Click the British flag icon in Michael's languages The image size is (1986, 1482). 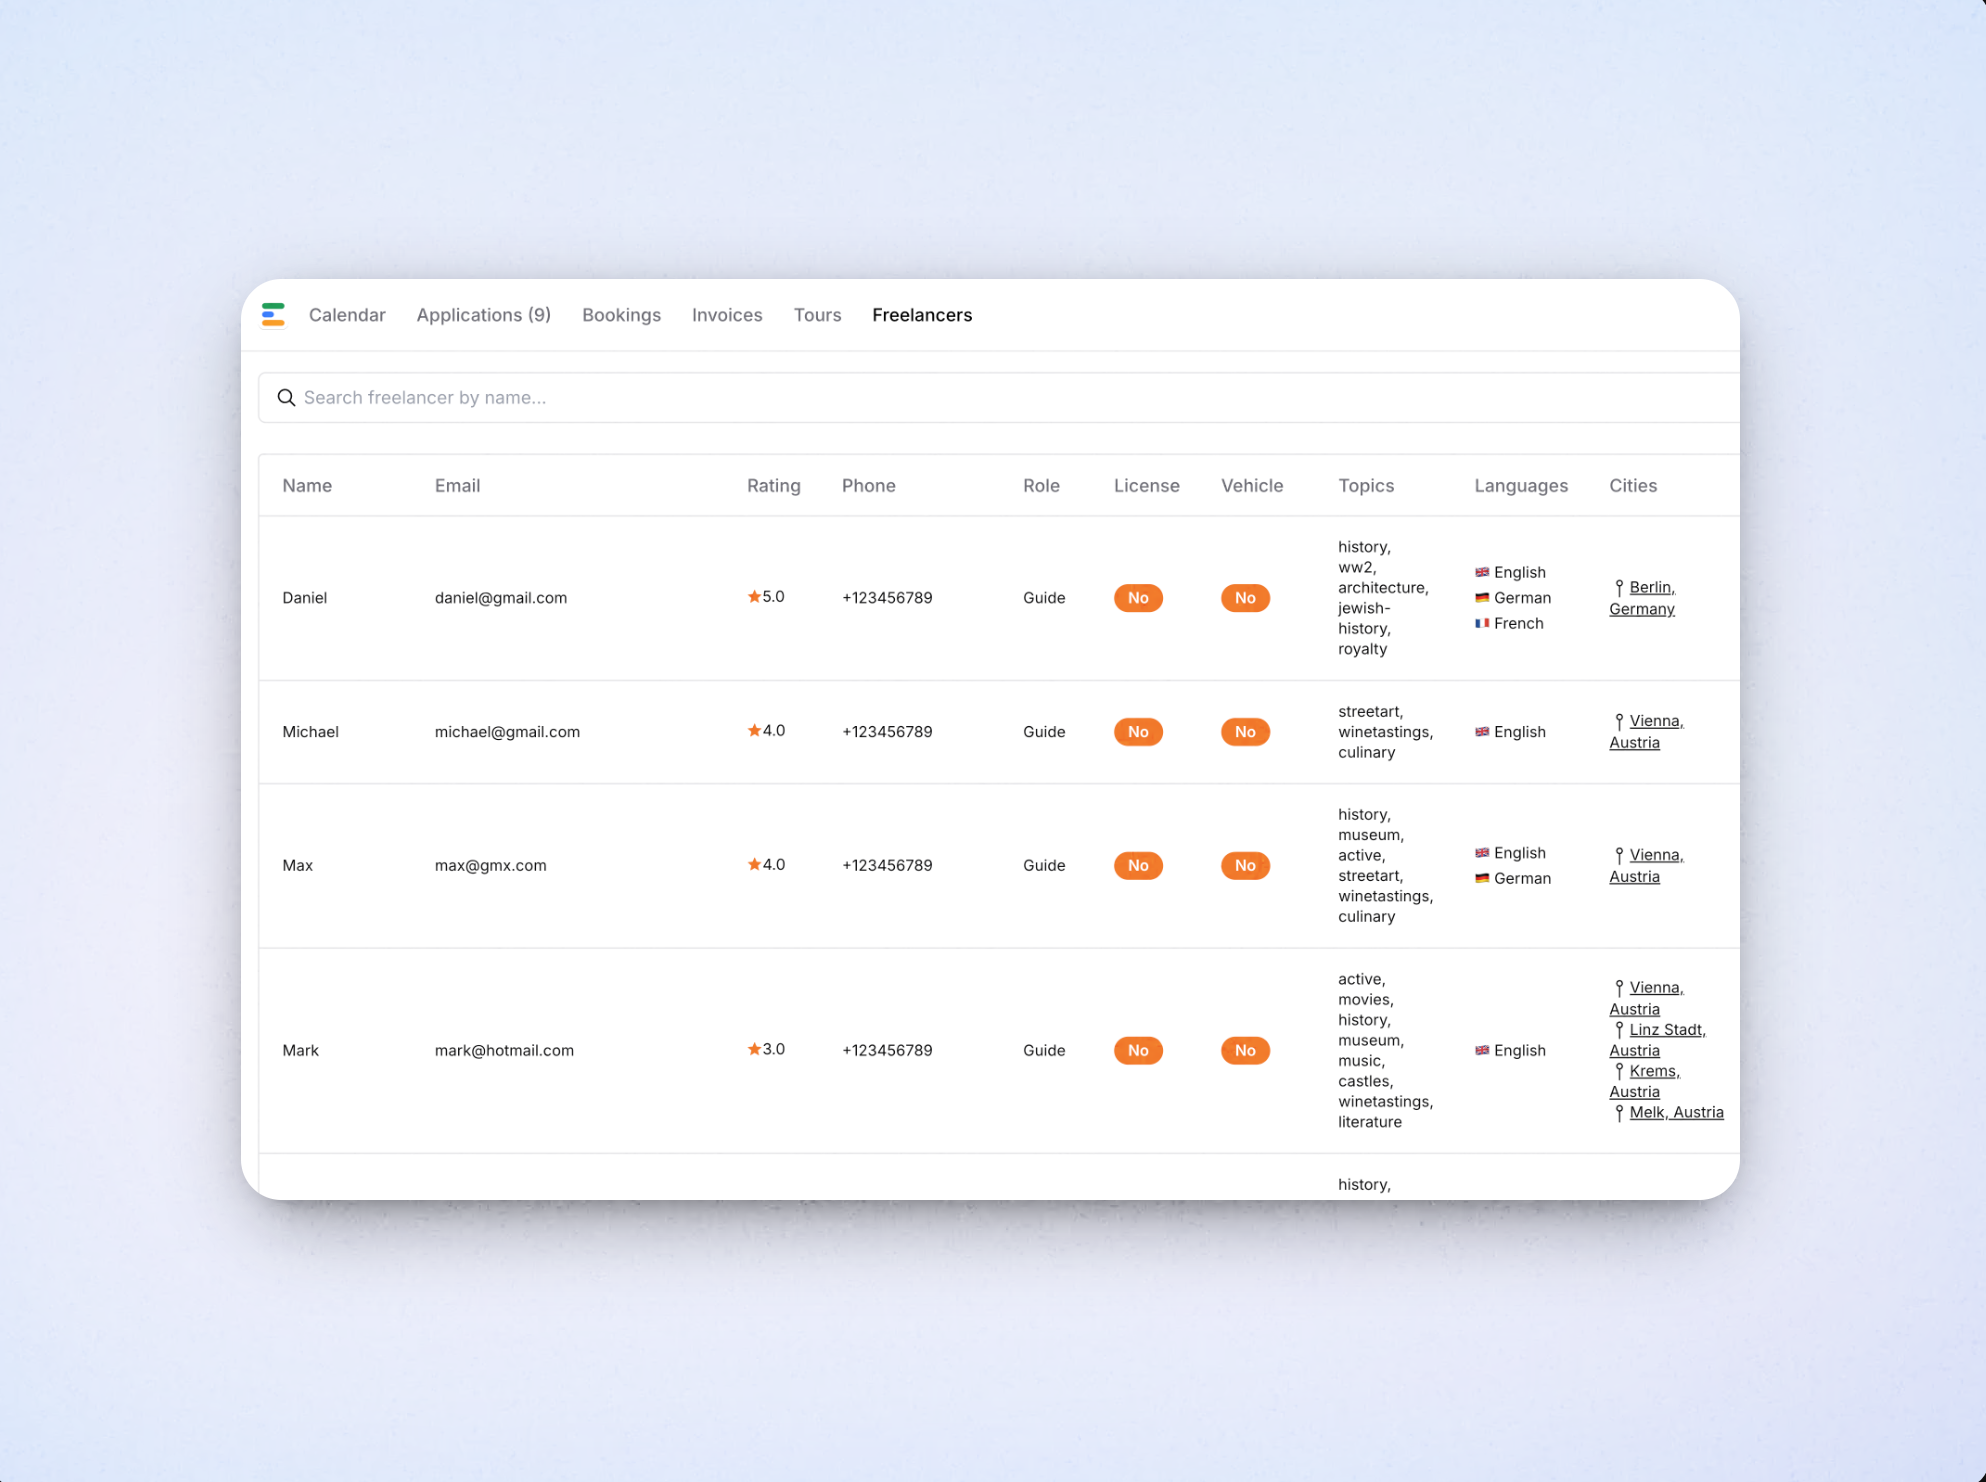click(x=1482, y=731)
